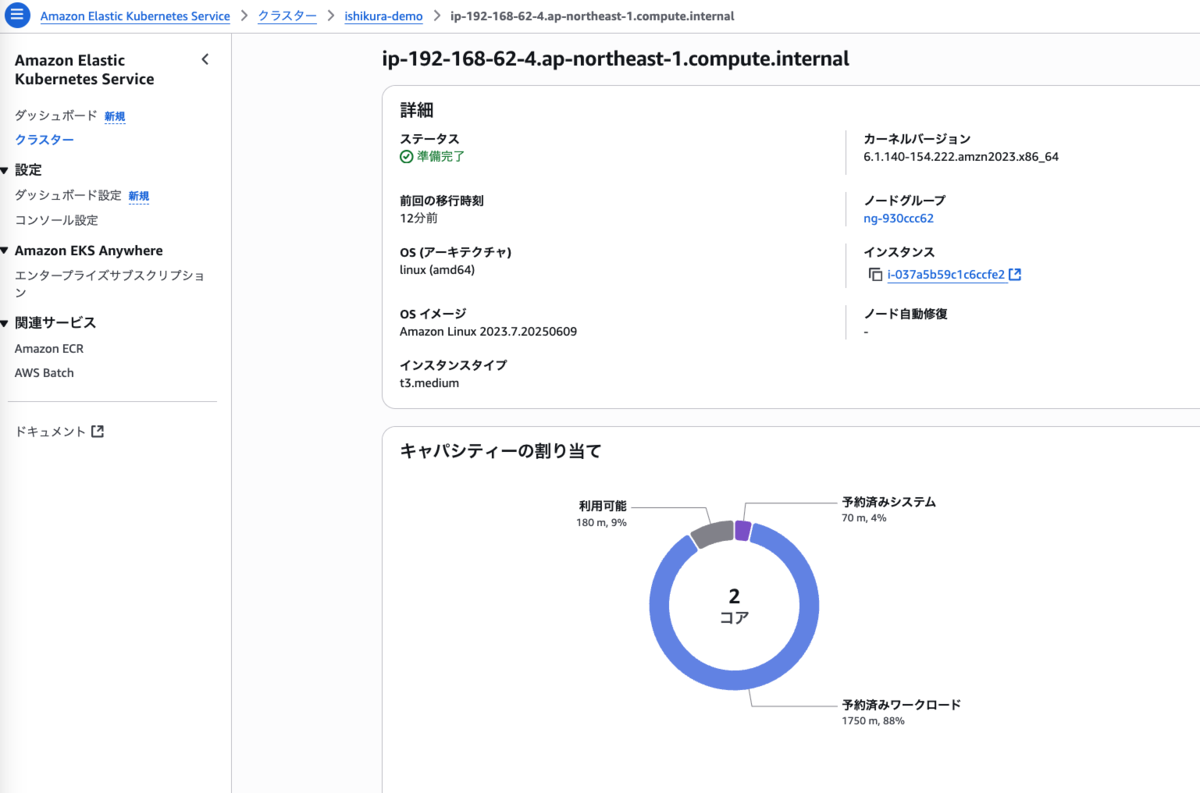Open コンソール設定 in the sidebar
The height and width of the screenshot is (793, 1200).
[56, 220]
